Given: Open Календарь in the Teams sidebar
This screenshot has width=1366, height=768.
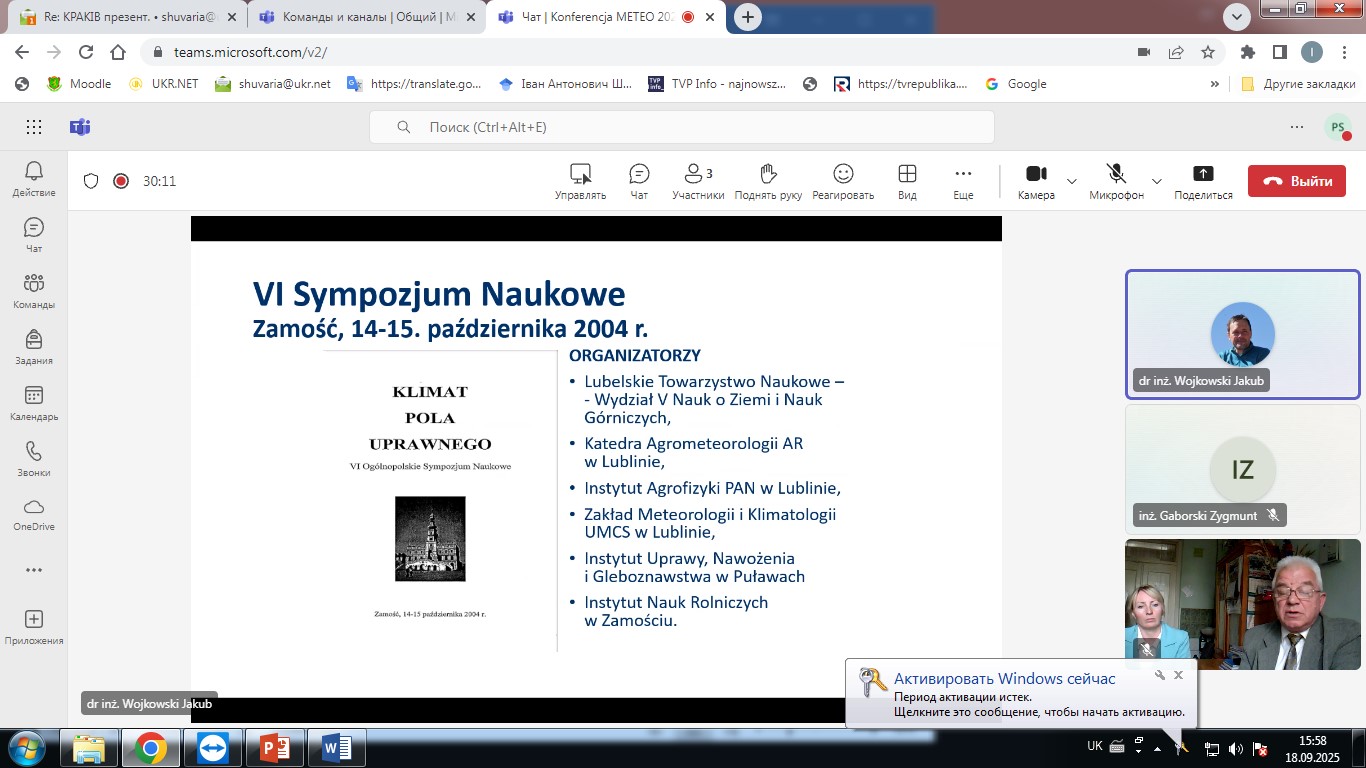Looking at the screenshot, I should coord(34,403).
